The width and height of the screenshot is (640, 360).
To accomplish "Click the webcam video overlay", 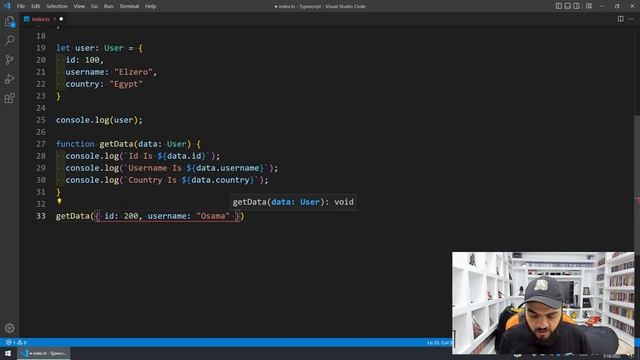I will [543, 303].
